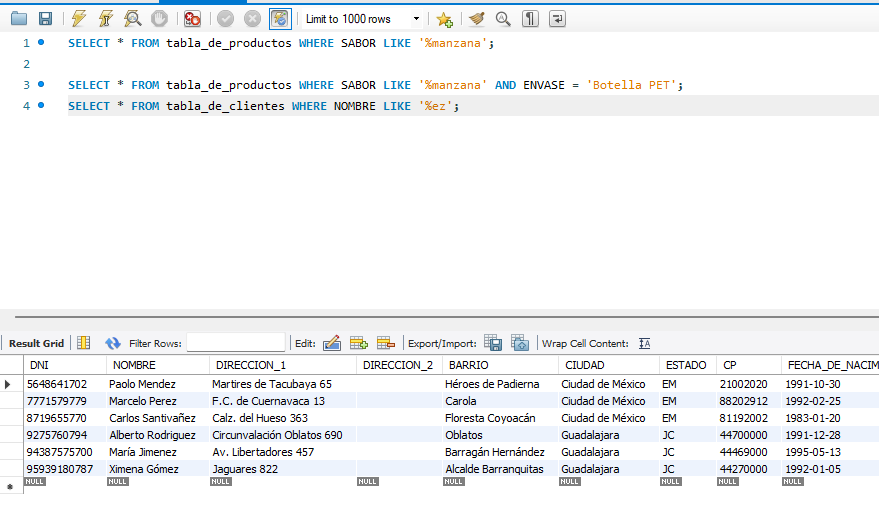Viewport: 879px width, 514px height.
Task: Sort results by the NOMBRE column header
Action: pos(134,365)
